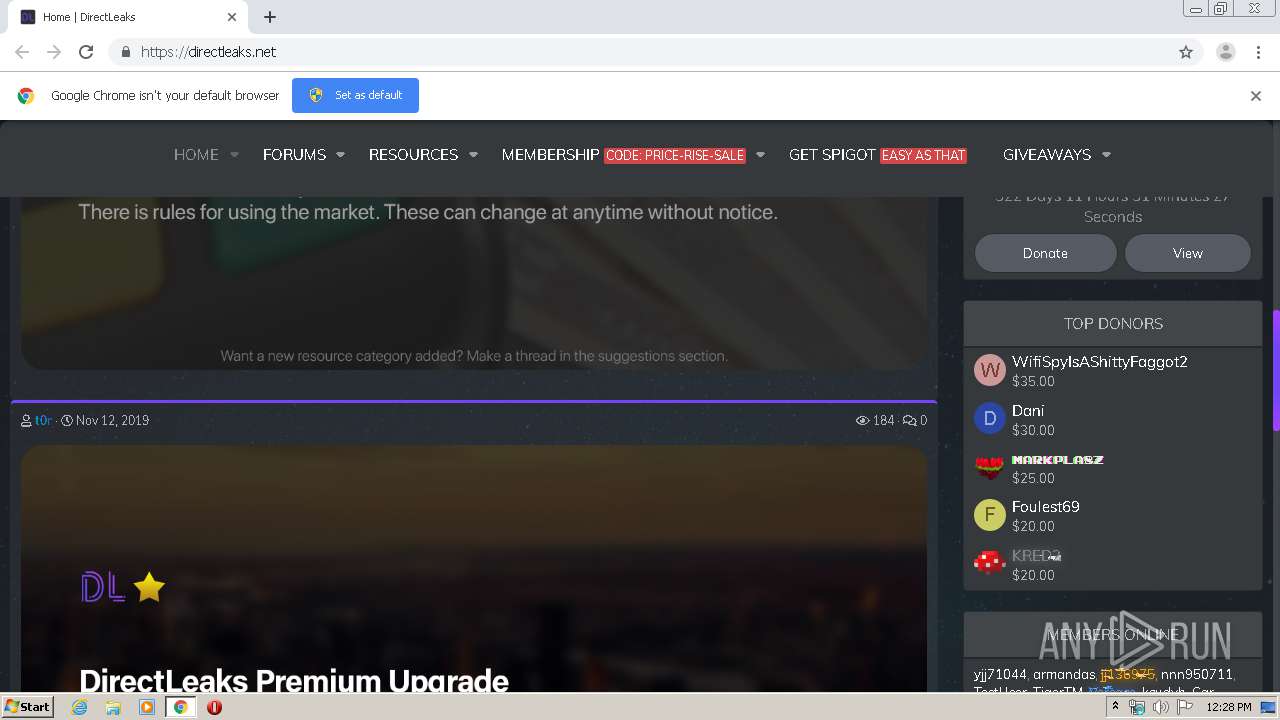Click the browser back arrow

[x=22, y=52]
